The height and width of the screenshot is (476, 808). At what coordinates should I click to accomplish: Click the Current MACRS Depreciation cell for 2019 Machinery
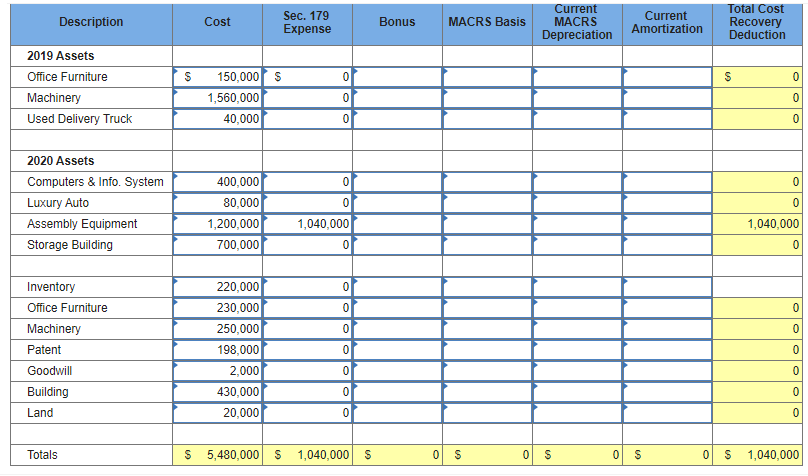pyautogui.click(x=577, y=98)
